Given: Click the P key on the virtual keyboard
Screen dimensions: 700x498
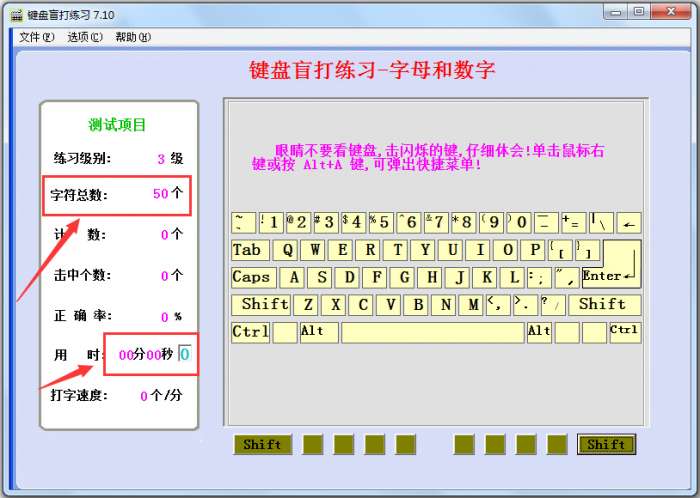Looking at the screenshot, I should coord(535,250).
